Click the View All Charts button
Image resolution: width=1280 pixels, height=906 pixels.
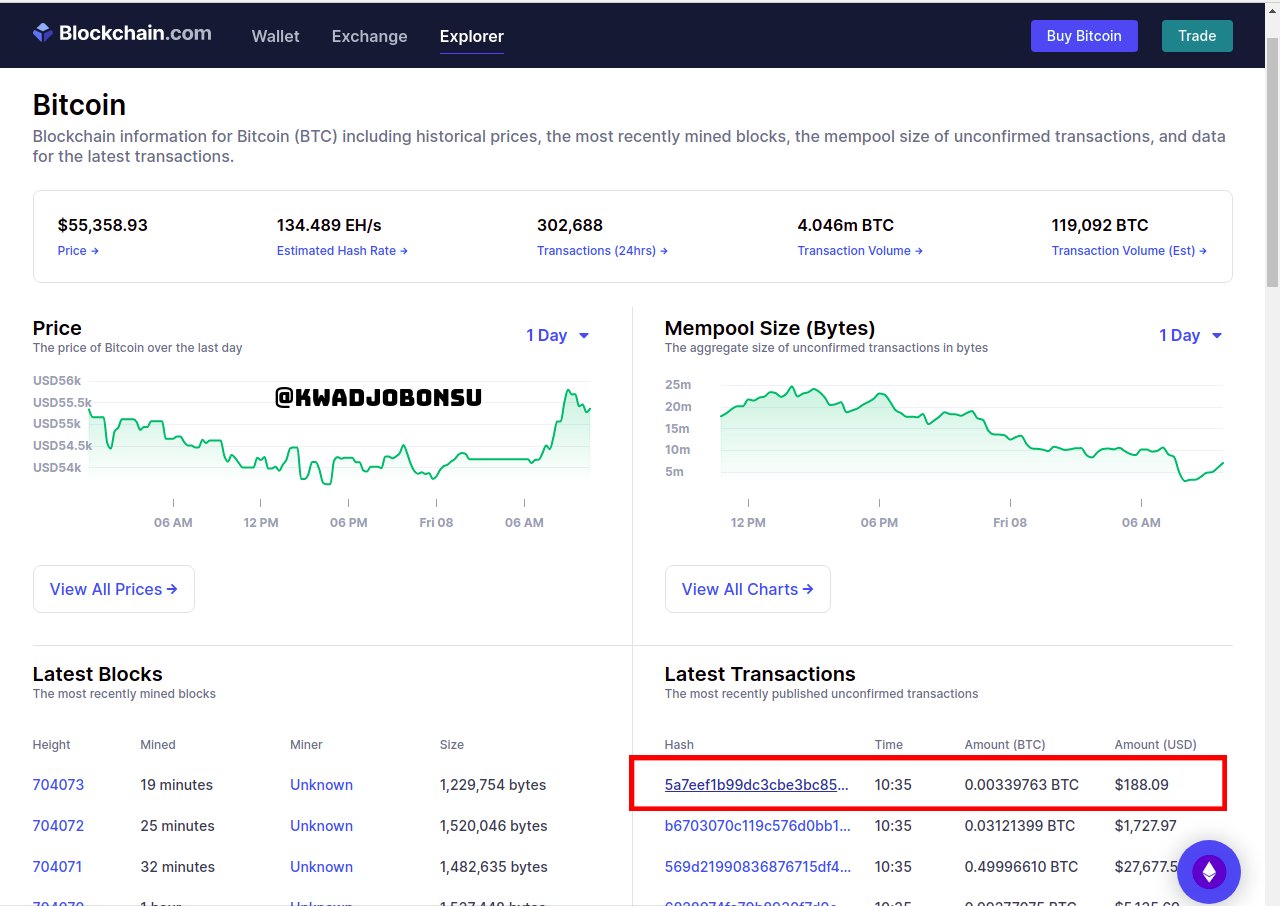pyautogui.click(x=748, y=589)
